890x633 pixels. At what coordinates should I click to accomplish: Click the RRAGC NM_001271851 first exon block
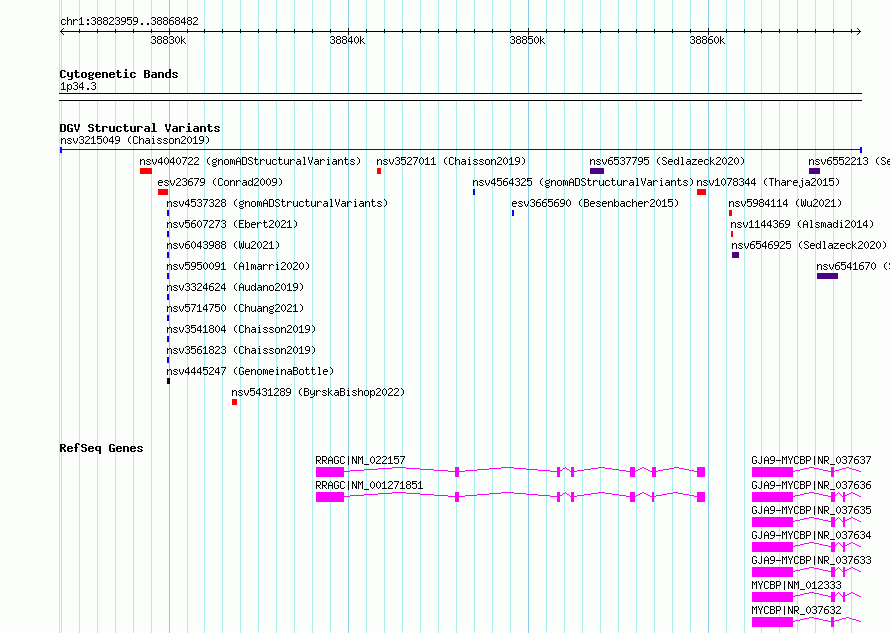pyautogui.click(x=330, y=497)
